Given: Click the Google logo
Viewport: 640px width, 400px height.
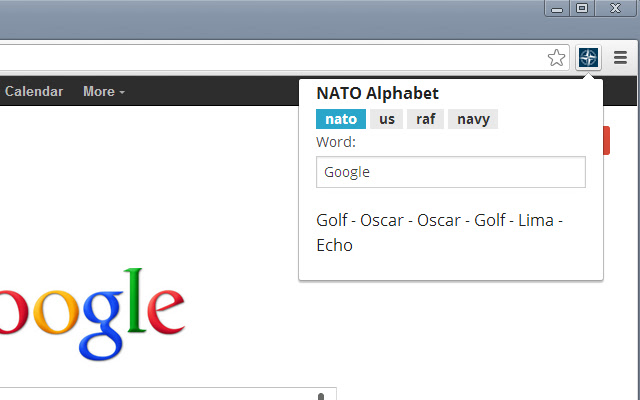Looking at the screenshot, I should 92,314.
